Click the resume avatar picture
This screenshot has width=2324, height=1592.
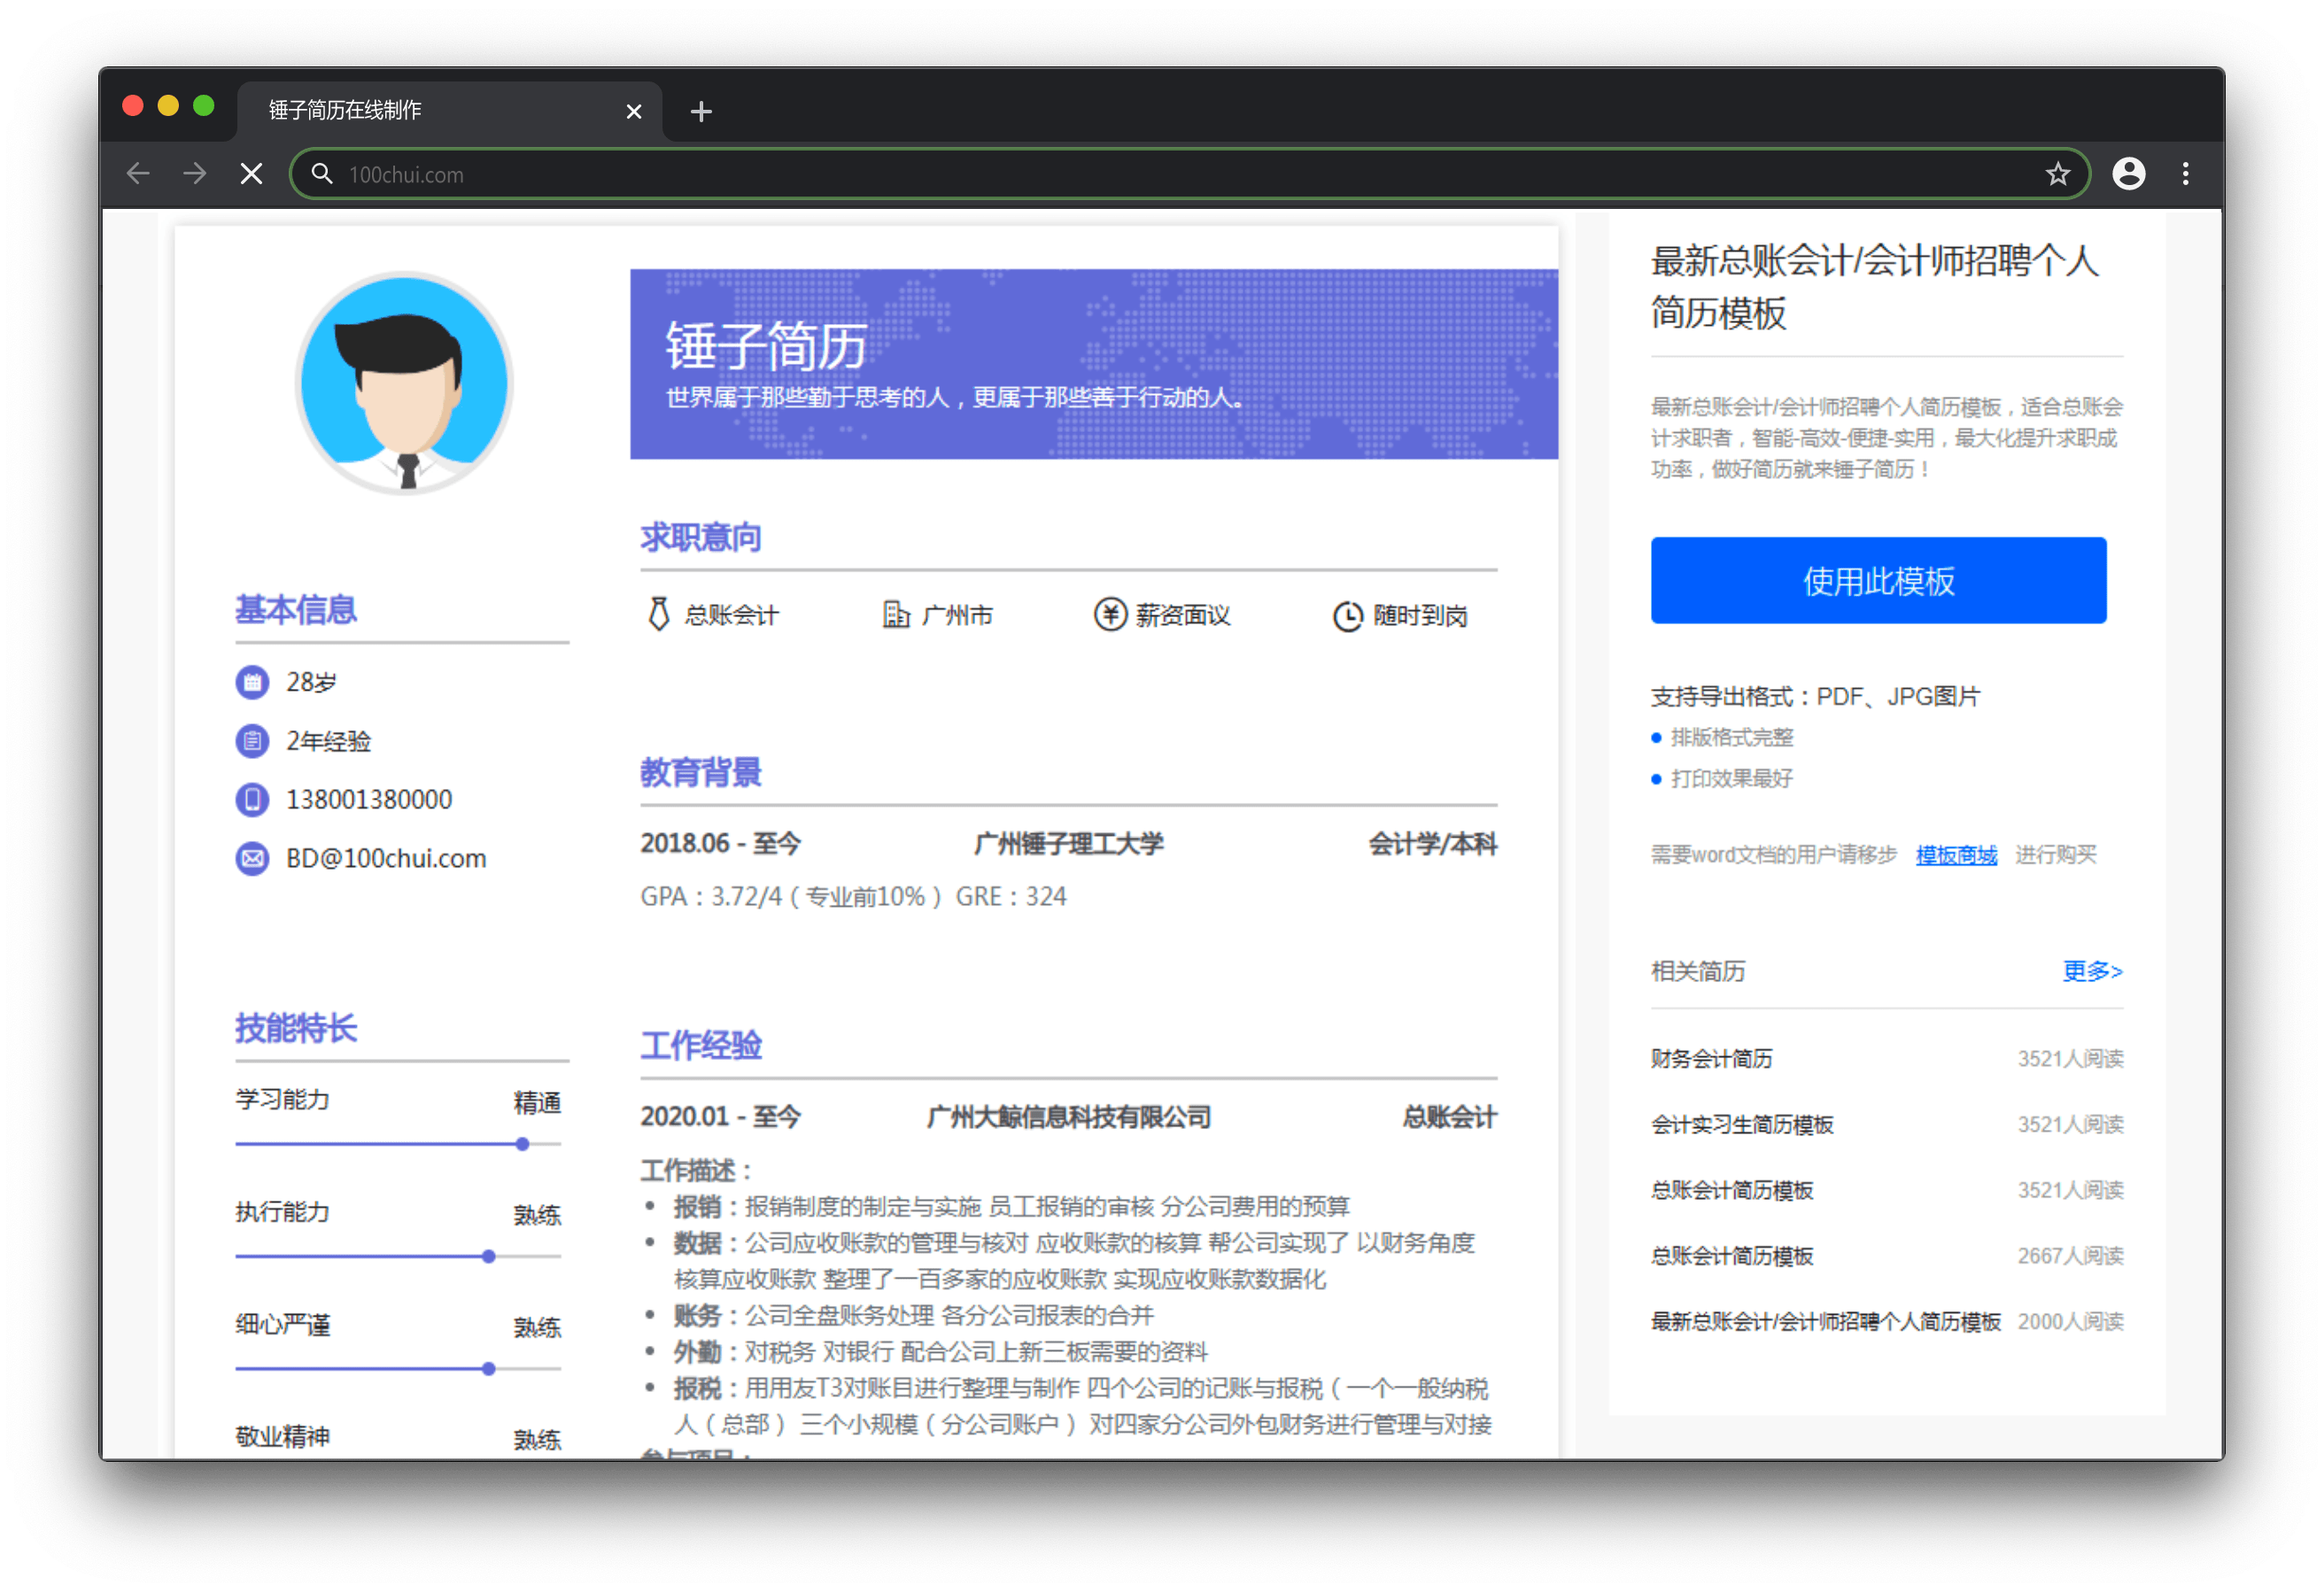coord(404,383)
